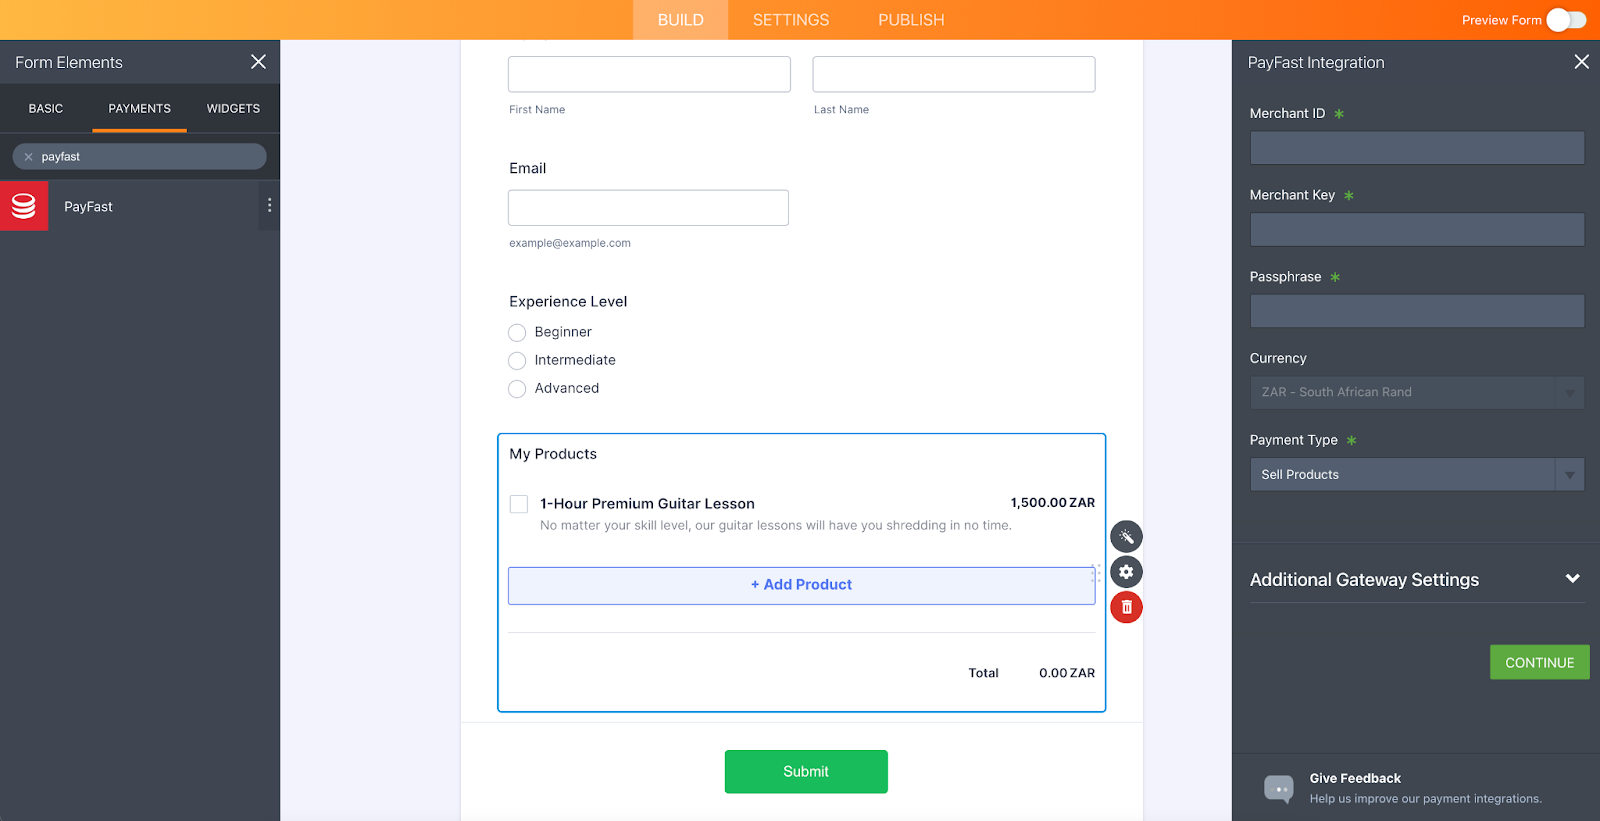Close the PayFast Integration panel
Screen dimensions: 1600x821
[1581, 62]
